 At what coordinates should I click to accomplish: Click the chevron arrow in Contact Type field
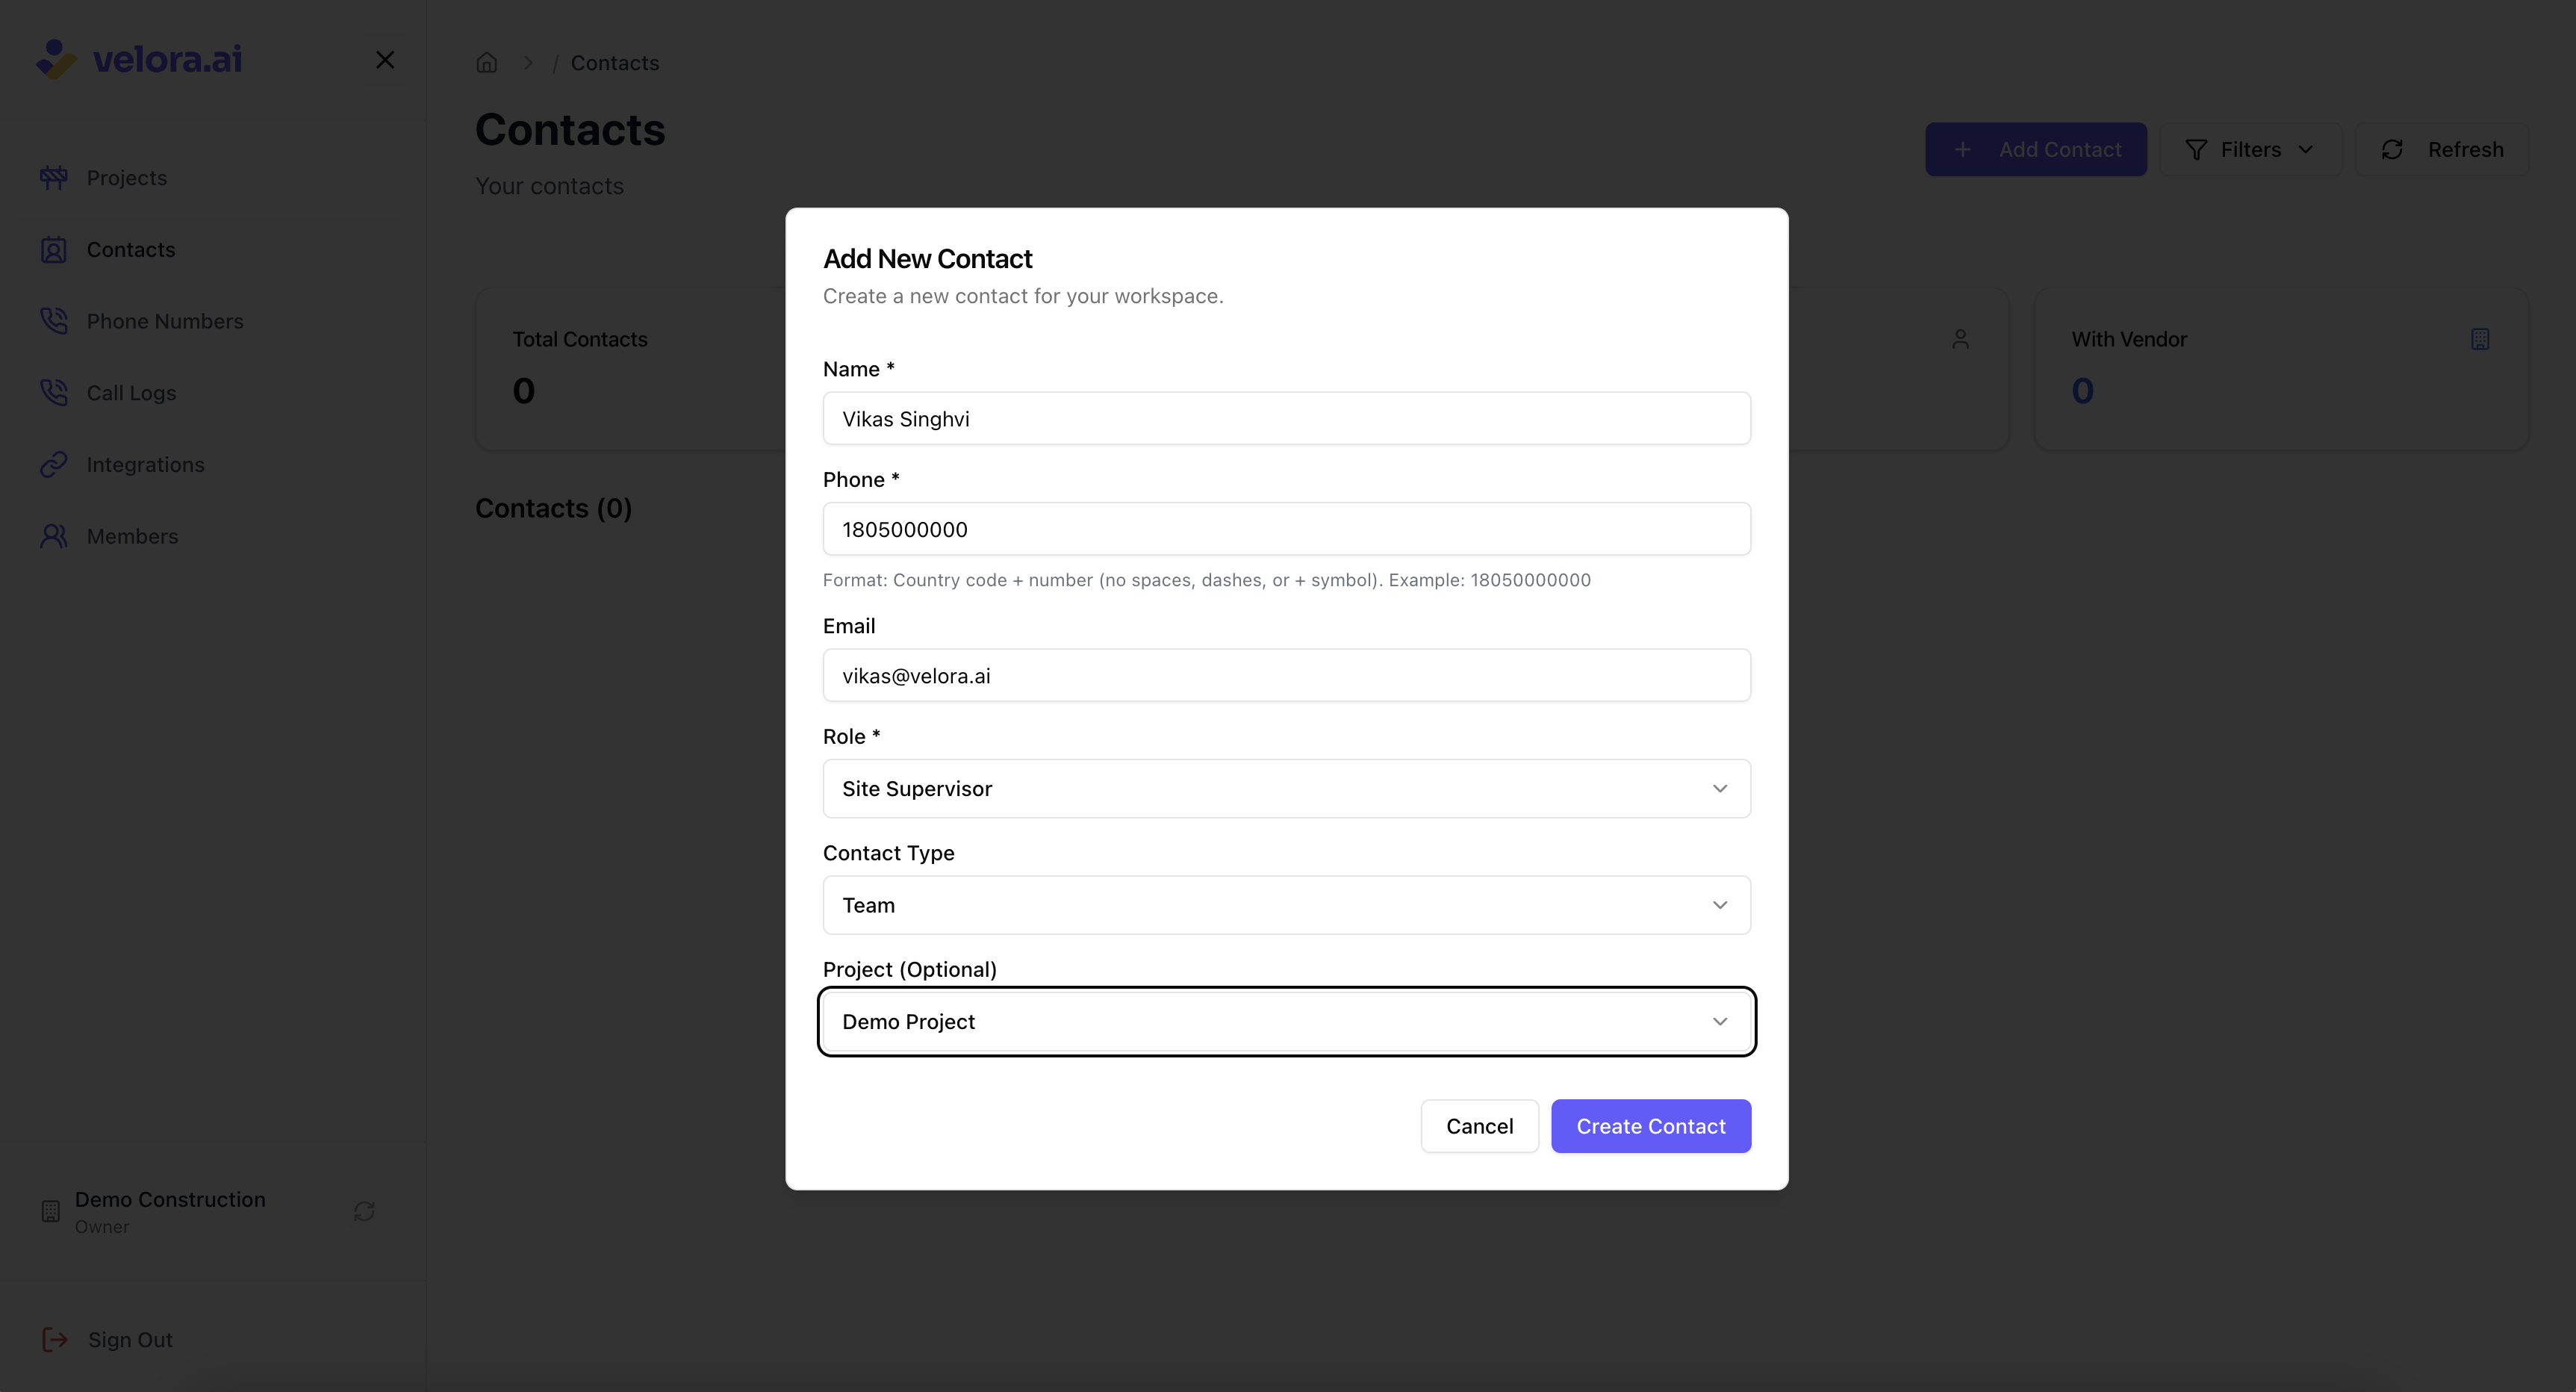(x=1720, y=905)
